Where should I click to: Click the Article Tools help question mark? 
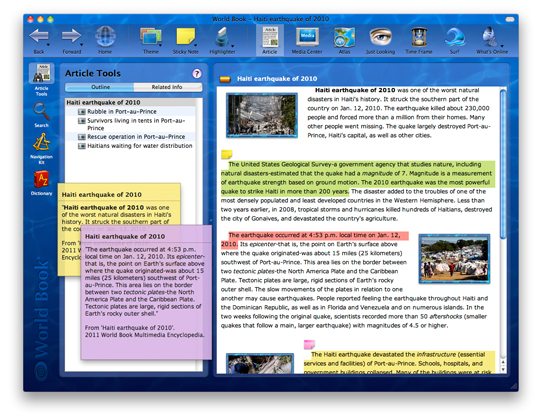(x=197, y=73)
